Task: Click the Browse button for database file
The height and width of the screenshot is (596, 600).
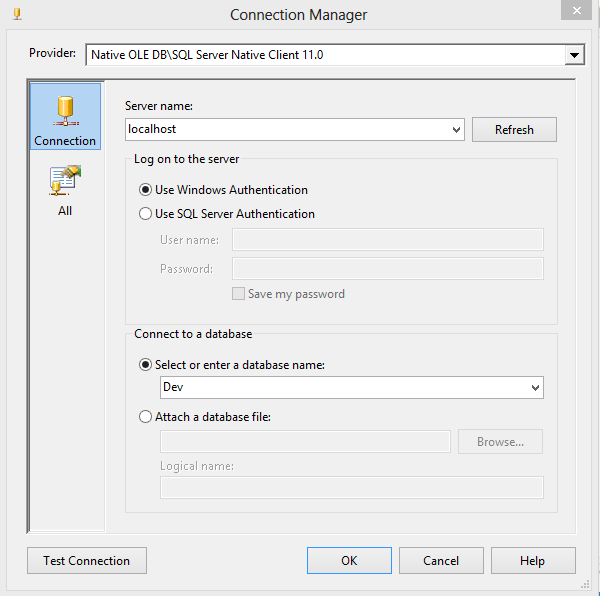Action: tap(500, 442)
